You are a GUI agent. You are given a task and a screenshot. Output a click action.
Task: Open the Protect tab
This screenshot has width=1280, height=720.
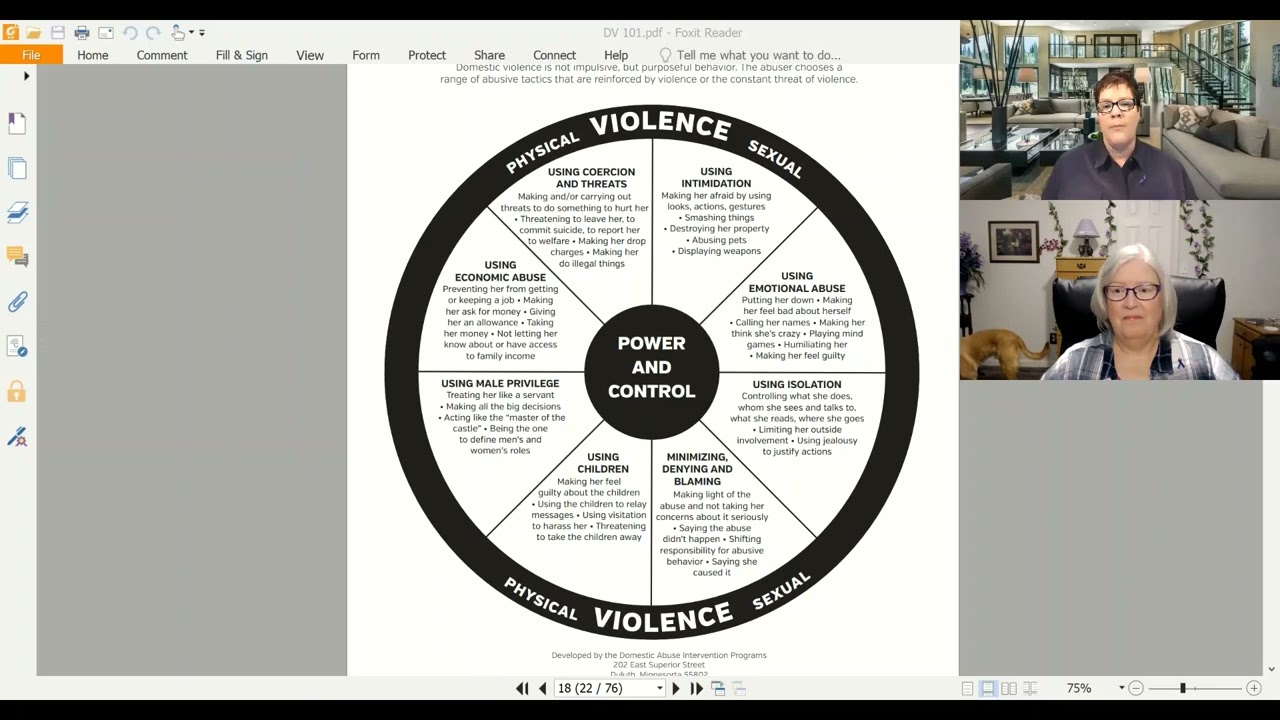[427, 55]
